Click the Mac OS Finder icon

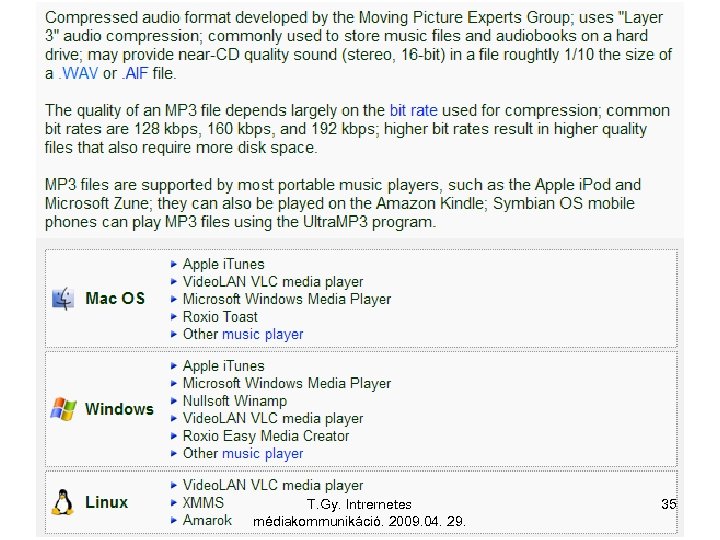pyautogui.click(x=63, y=299)
